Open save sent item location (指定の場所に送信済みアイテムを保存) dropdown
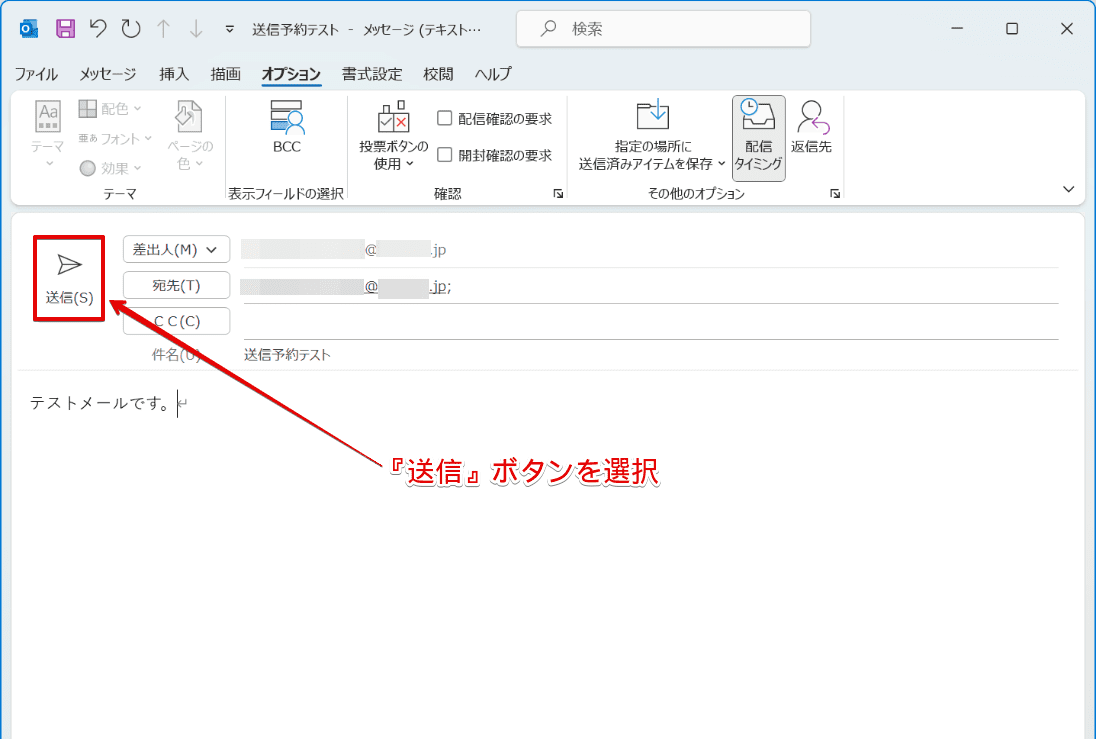 (x=652, y=138)
